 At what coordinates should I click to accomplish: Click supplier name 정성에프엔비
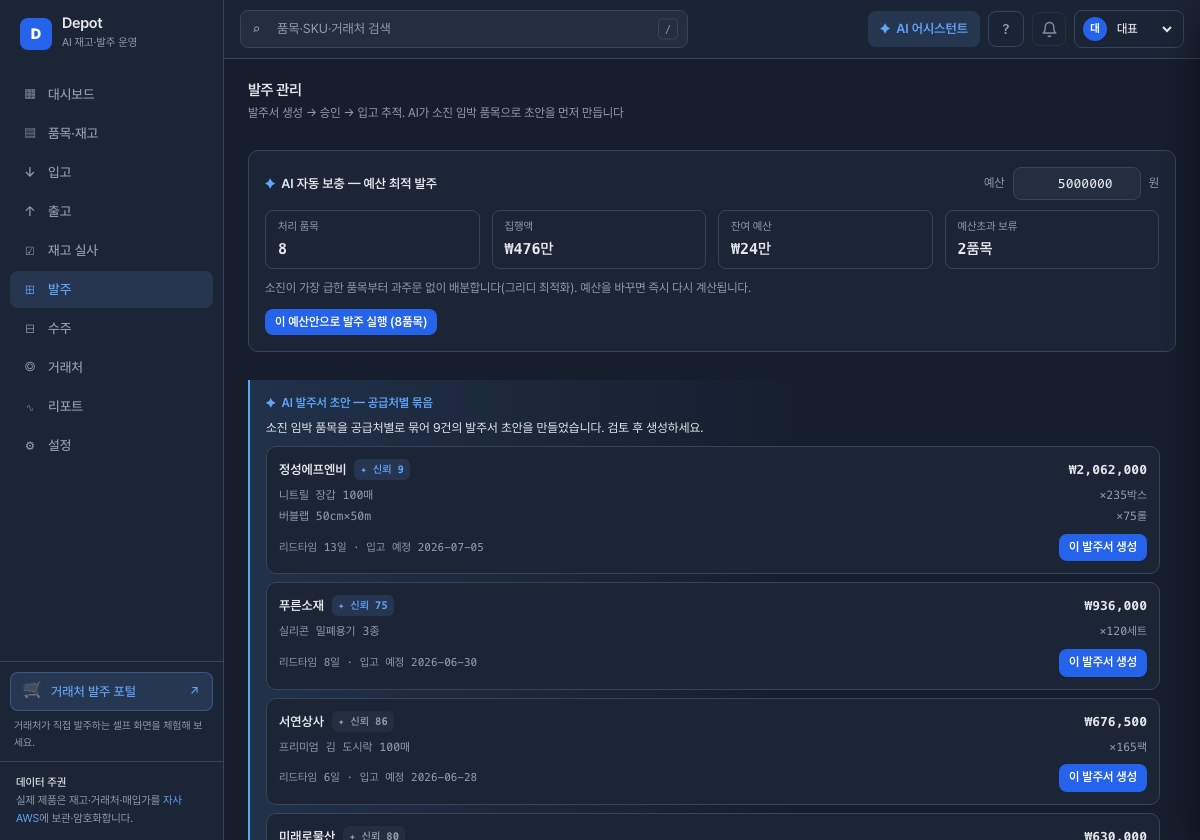tap(313, 470)
